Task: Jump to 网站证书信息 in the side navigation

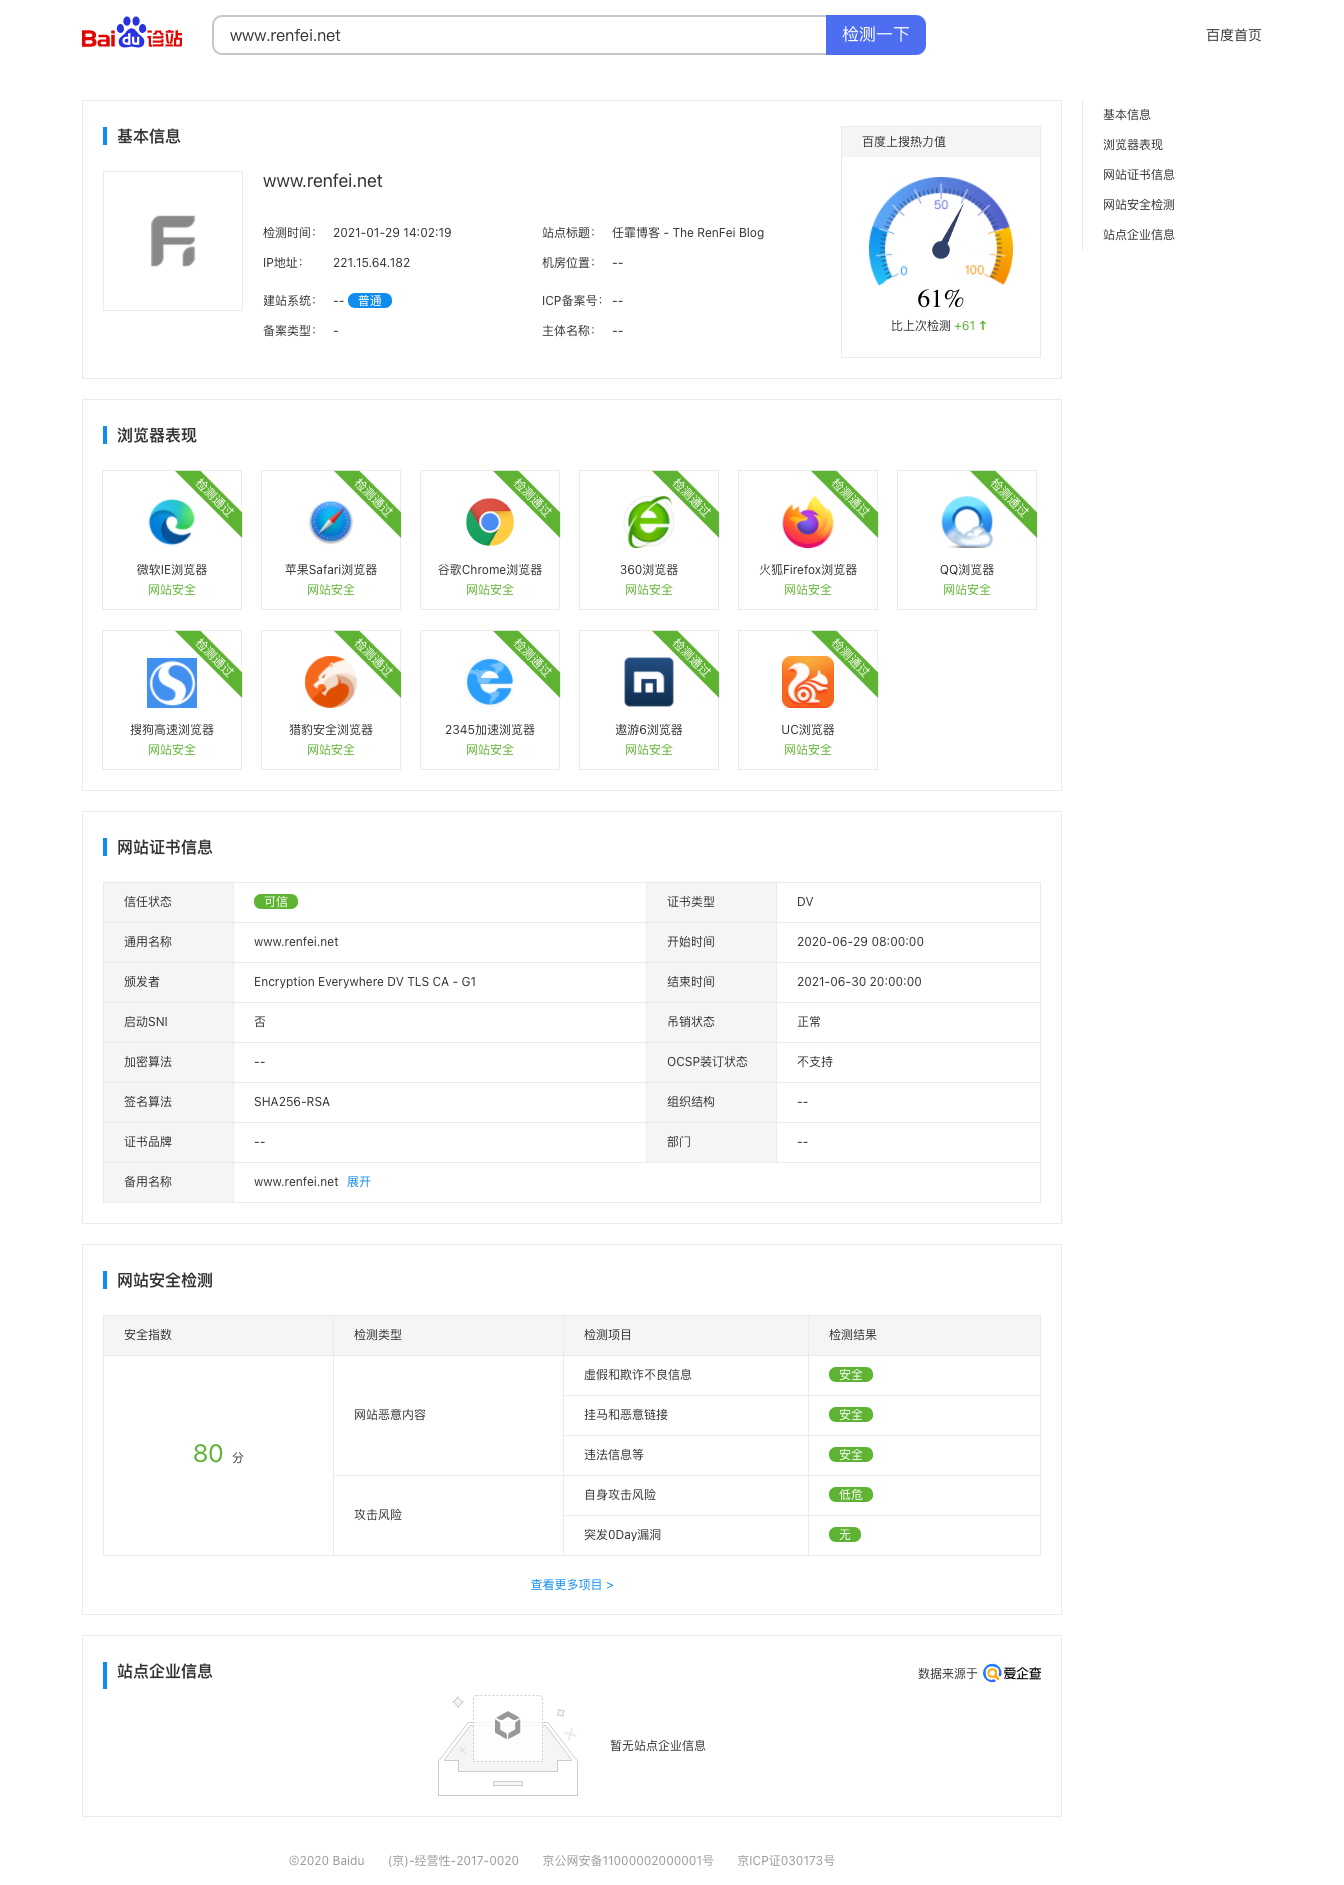Action: pos(1139,175)
